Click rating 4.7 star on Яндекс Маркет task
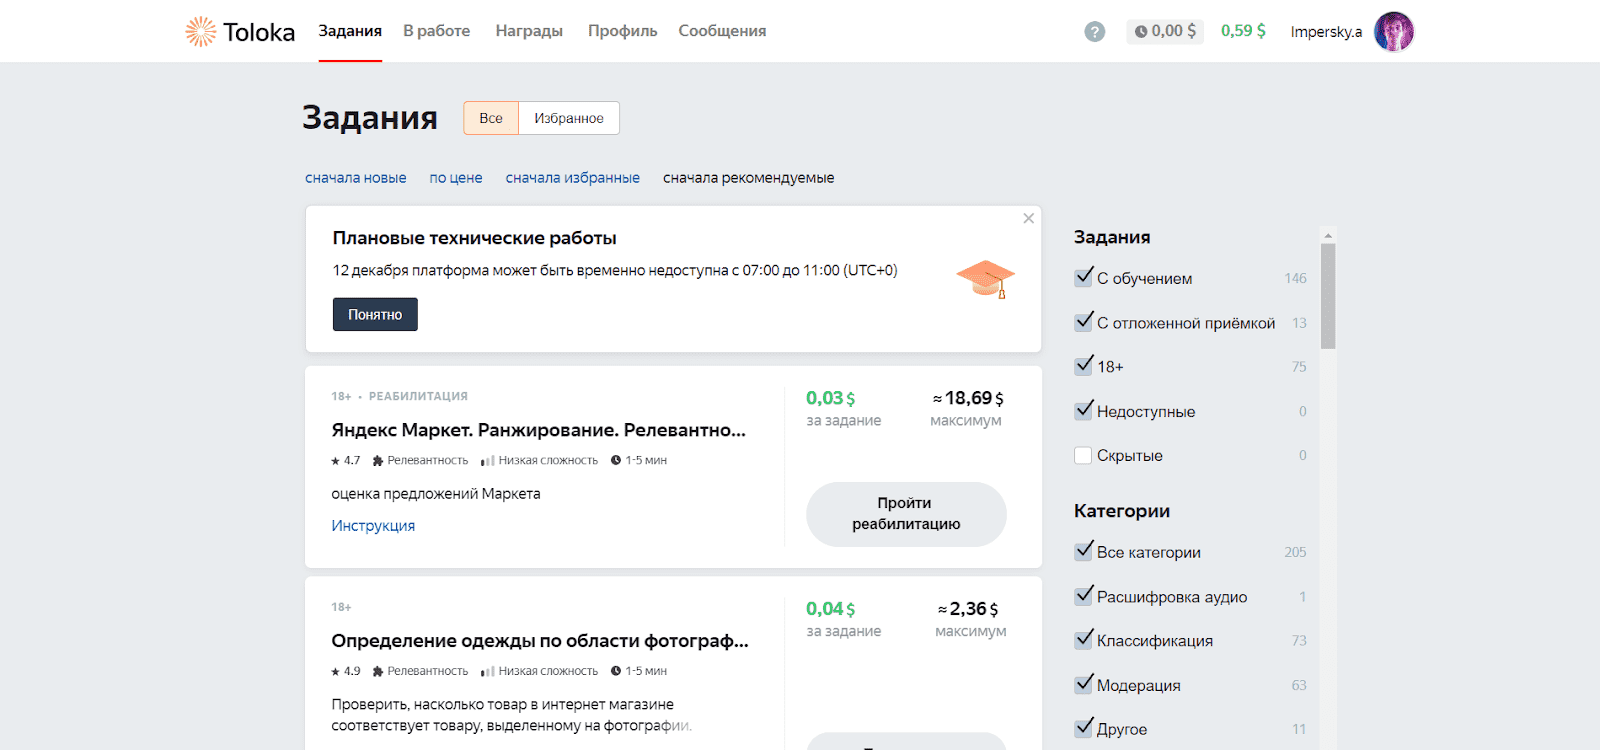The width and height of the screenshot is (1600, 750). (346, 461)
